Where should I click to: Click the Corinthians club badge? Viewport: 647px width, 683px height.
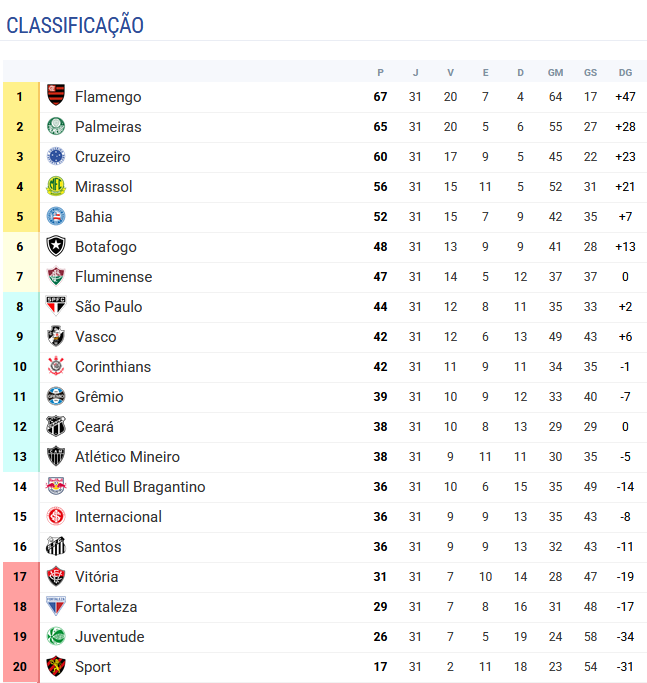coord(56,367)
